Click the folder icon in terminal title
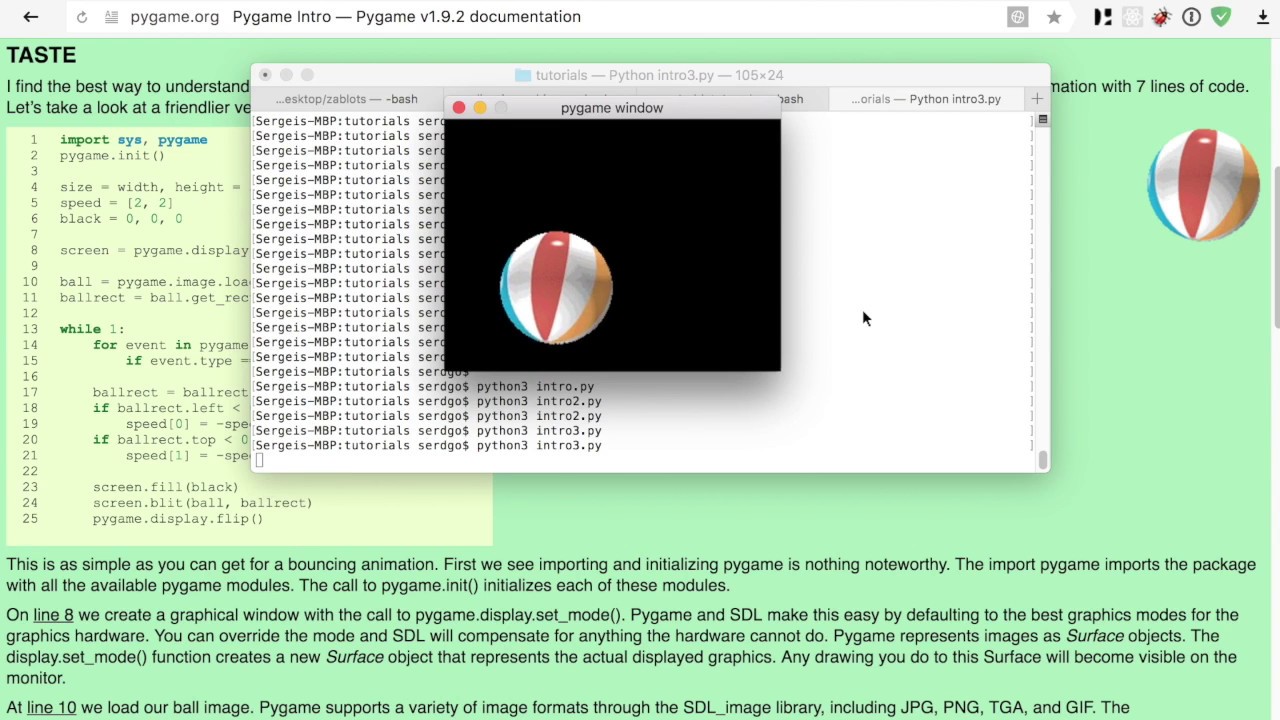The image size is (1280, 720). (522, 75)
